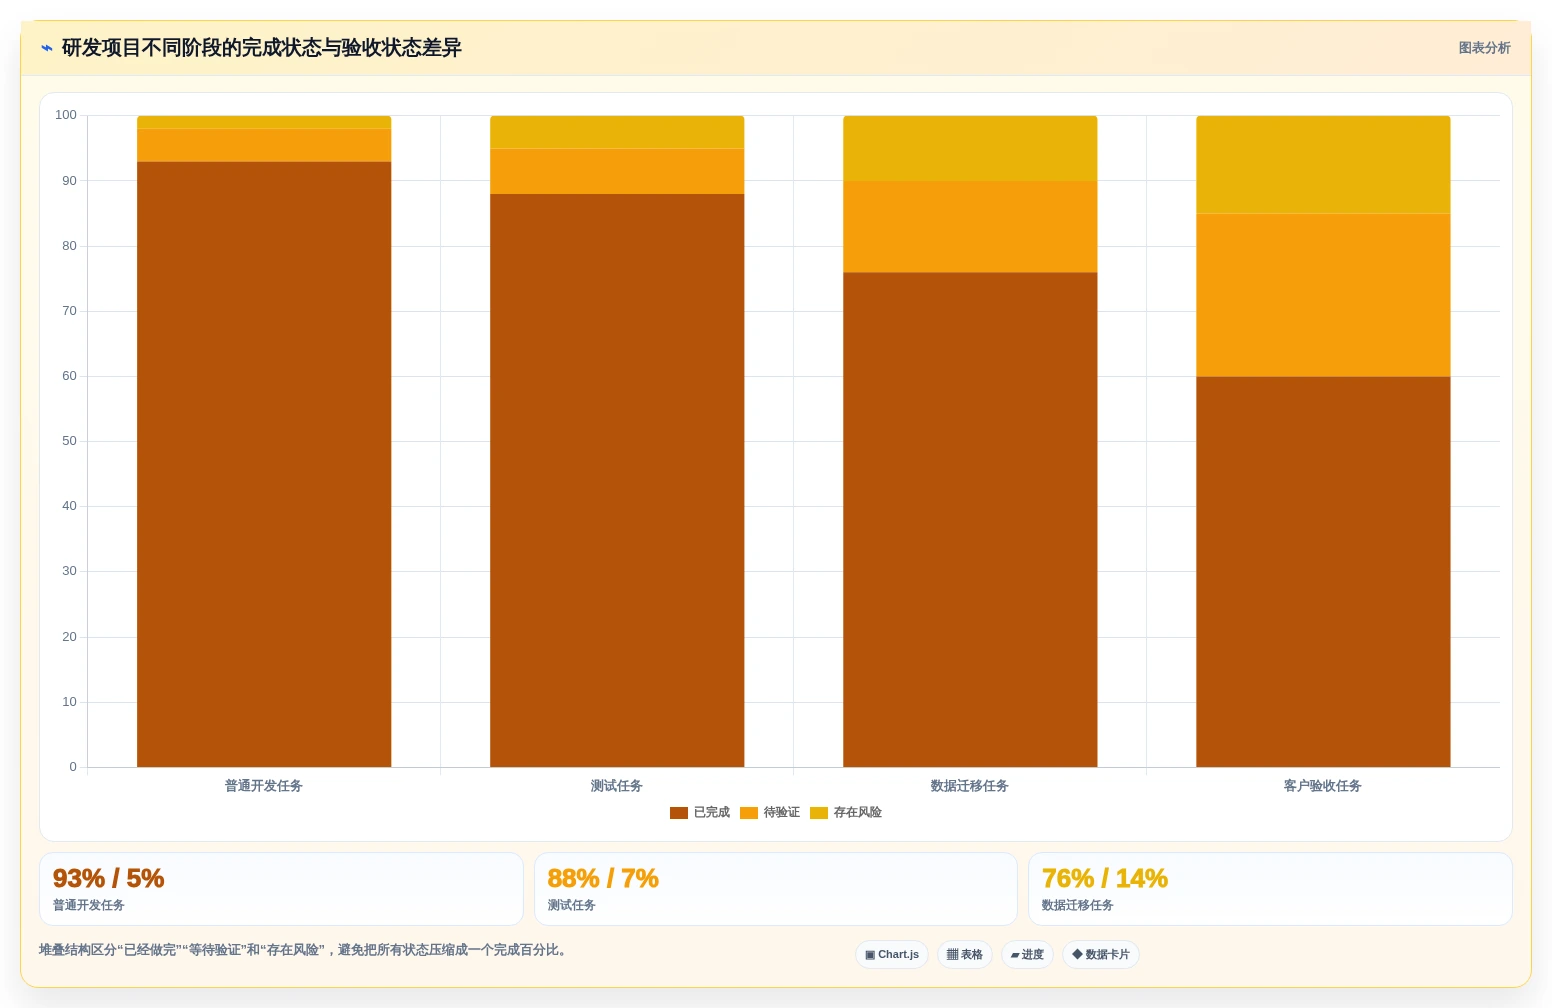Select the 存在风险 segment of 数据迁移任务 bar
The image size is (1552, 1008).
click(x=970, y=148)
